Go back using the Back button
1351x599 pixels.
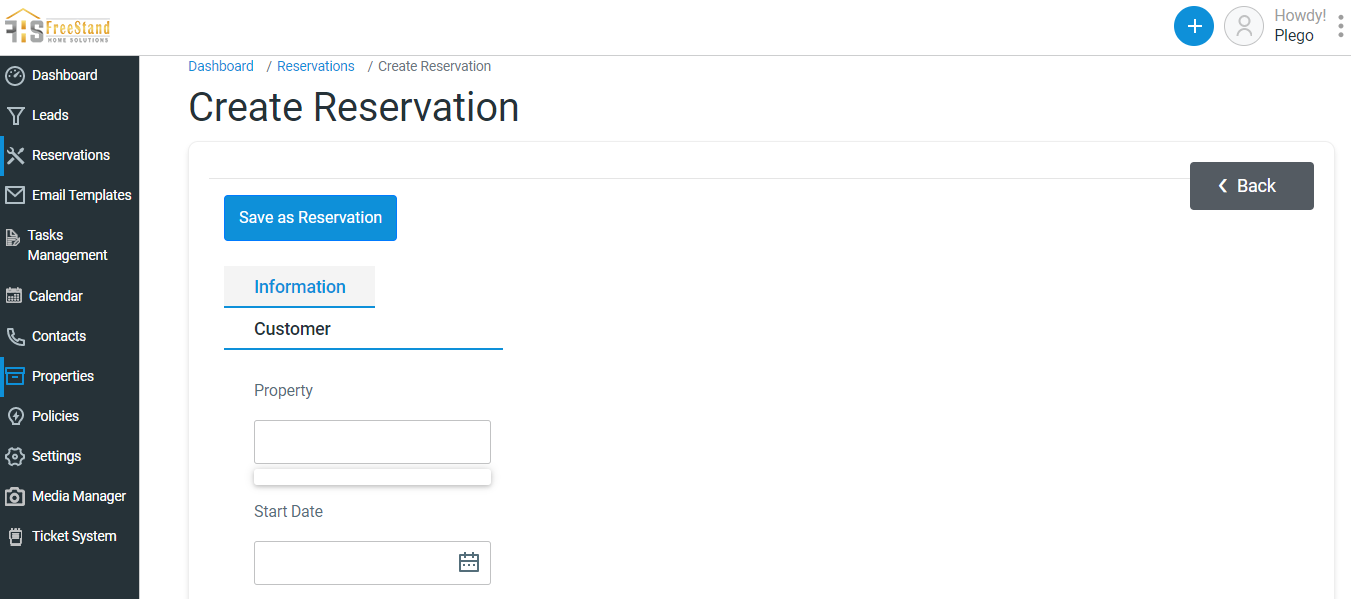click(1251, 186)
